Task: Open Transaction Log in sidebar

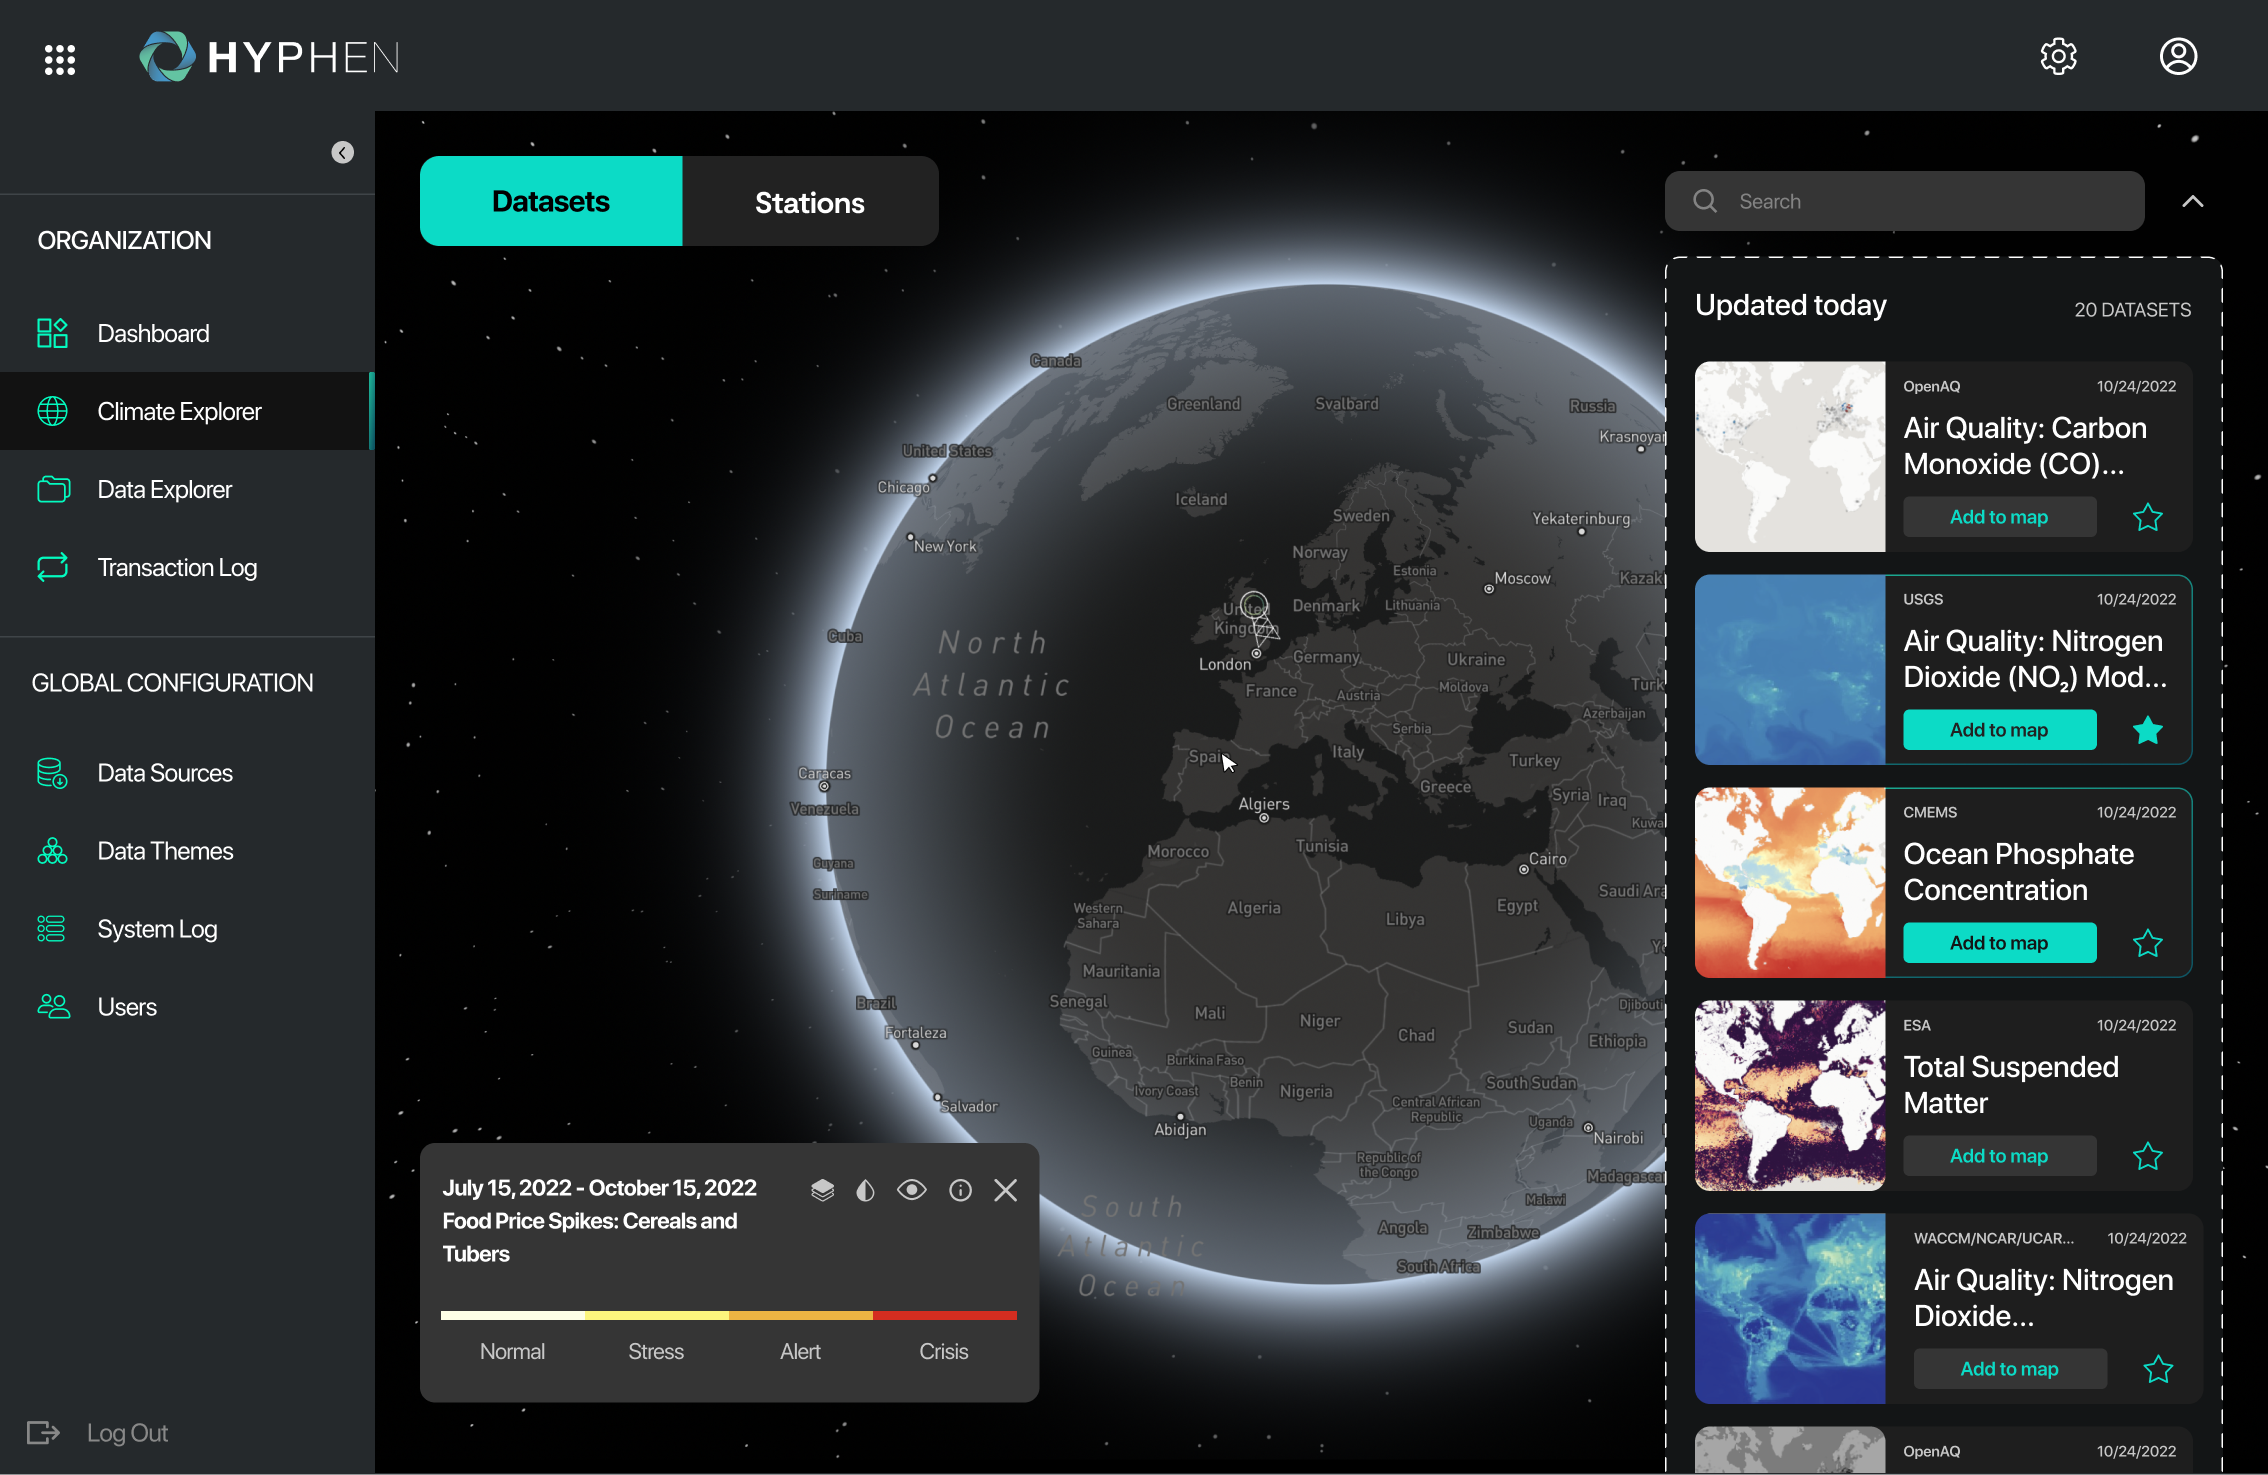Action: coord(187,567)
